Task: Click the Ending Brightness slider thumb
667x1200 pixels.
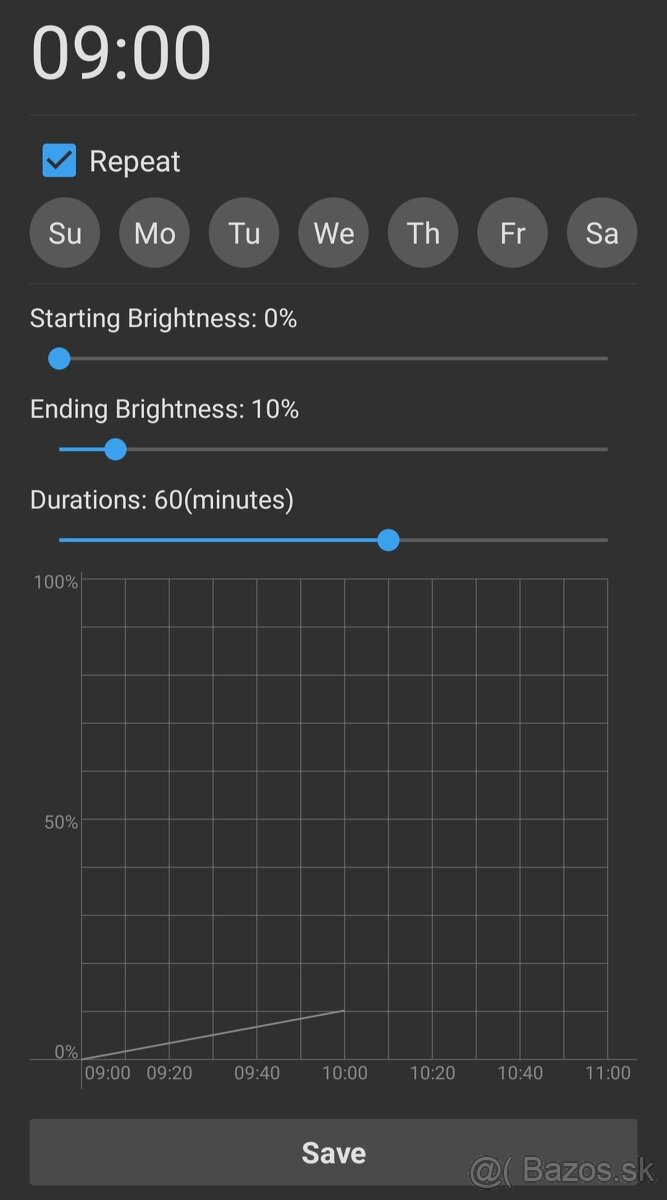Action: point(115,449)
